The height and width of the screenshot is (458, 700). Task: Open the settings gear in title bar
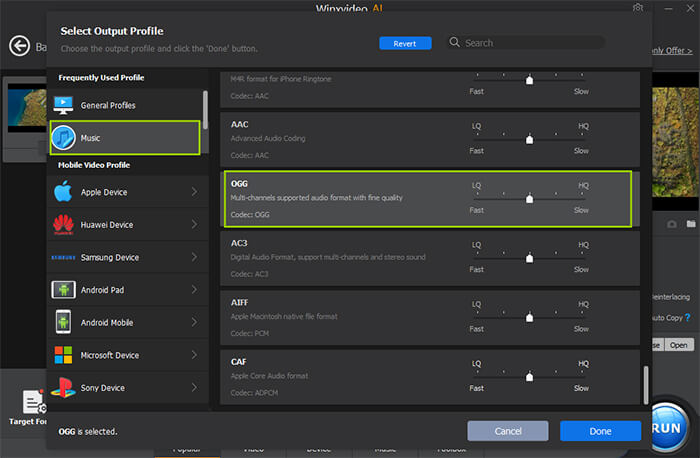(x=638, y=8)
